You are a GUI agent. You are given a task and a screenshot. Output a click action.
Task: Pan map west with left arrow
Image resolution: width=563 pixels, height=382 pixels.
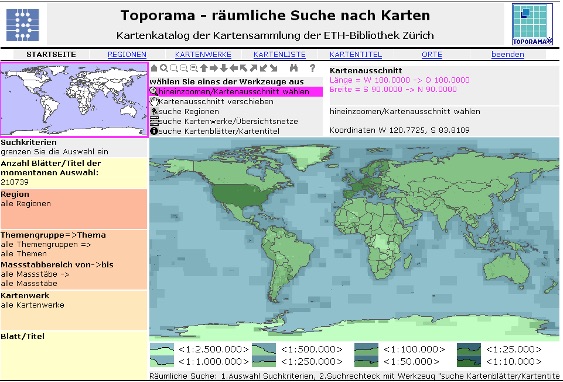(x=234, y=68)
